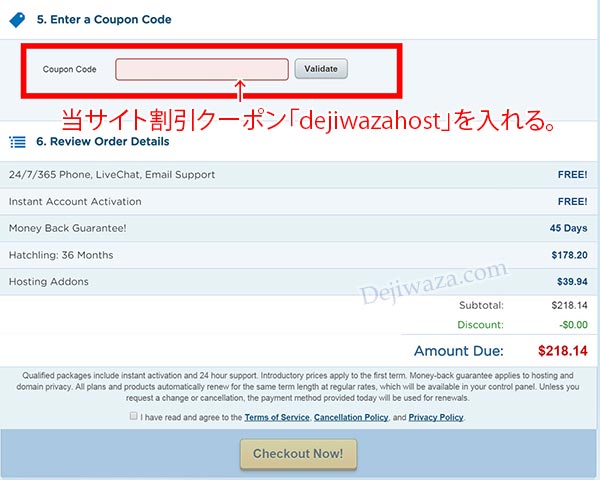Image resolution: width=600 pixels, height=480 pixels.
Task: Open the Privacy Policy link
Action: tap(436, 417)
